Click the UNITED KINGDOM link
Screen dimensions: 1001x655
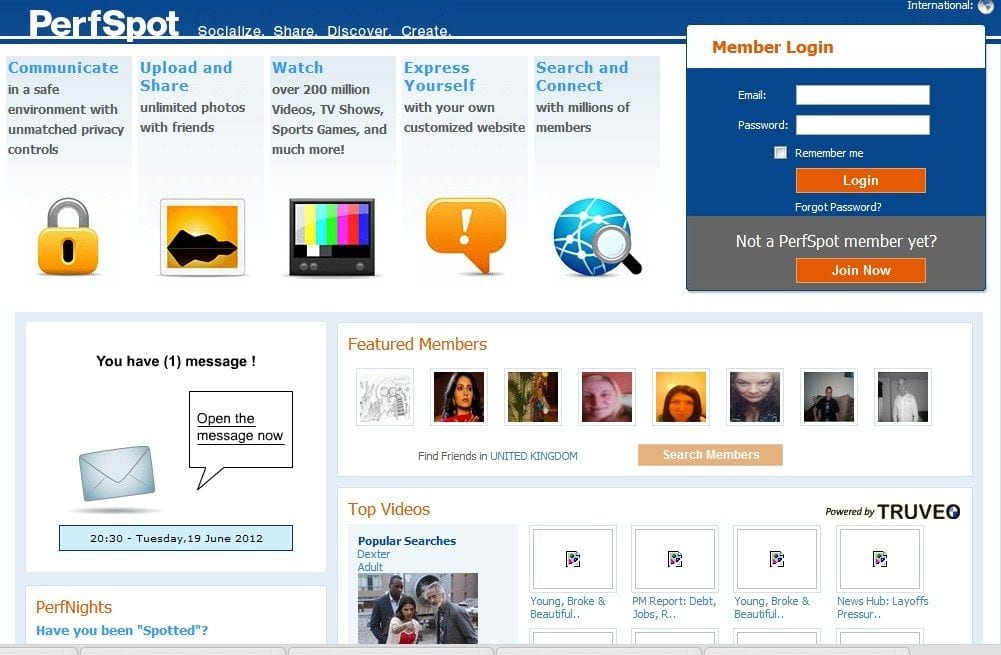(x=534, y=456)
